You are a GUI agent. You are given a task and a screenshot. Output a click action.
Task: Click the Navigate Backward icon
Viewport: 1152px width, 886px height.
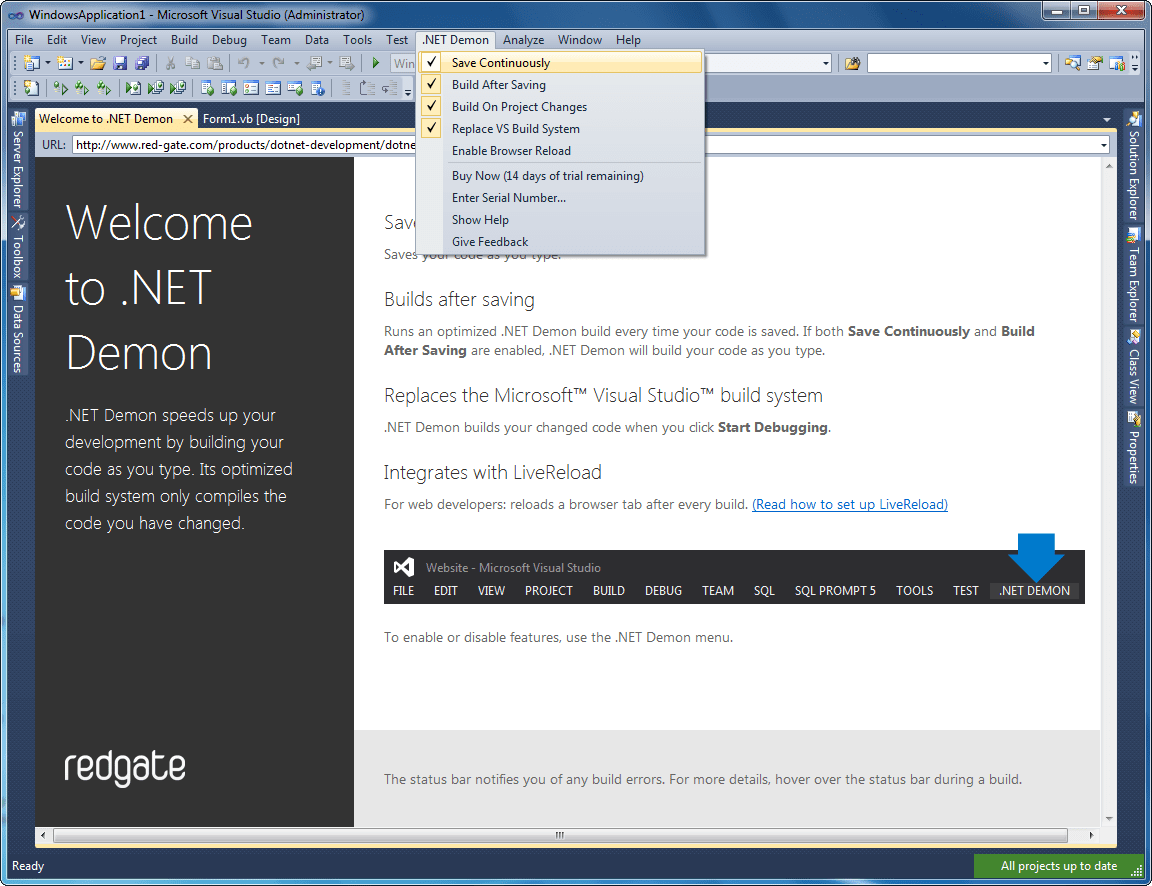point(314,63)
